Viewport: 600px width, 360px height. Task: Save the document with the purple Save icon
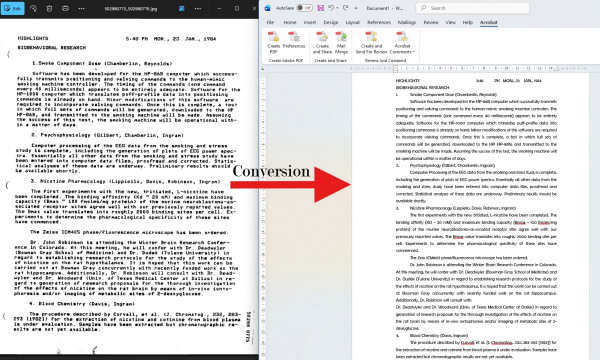(x=321, y=8)
